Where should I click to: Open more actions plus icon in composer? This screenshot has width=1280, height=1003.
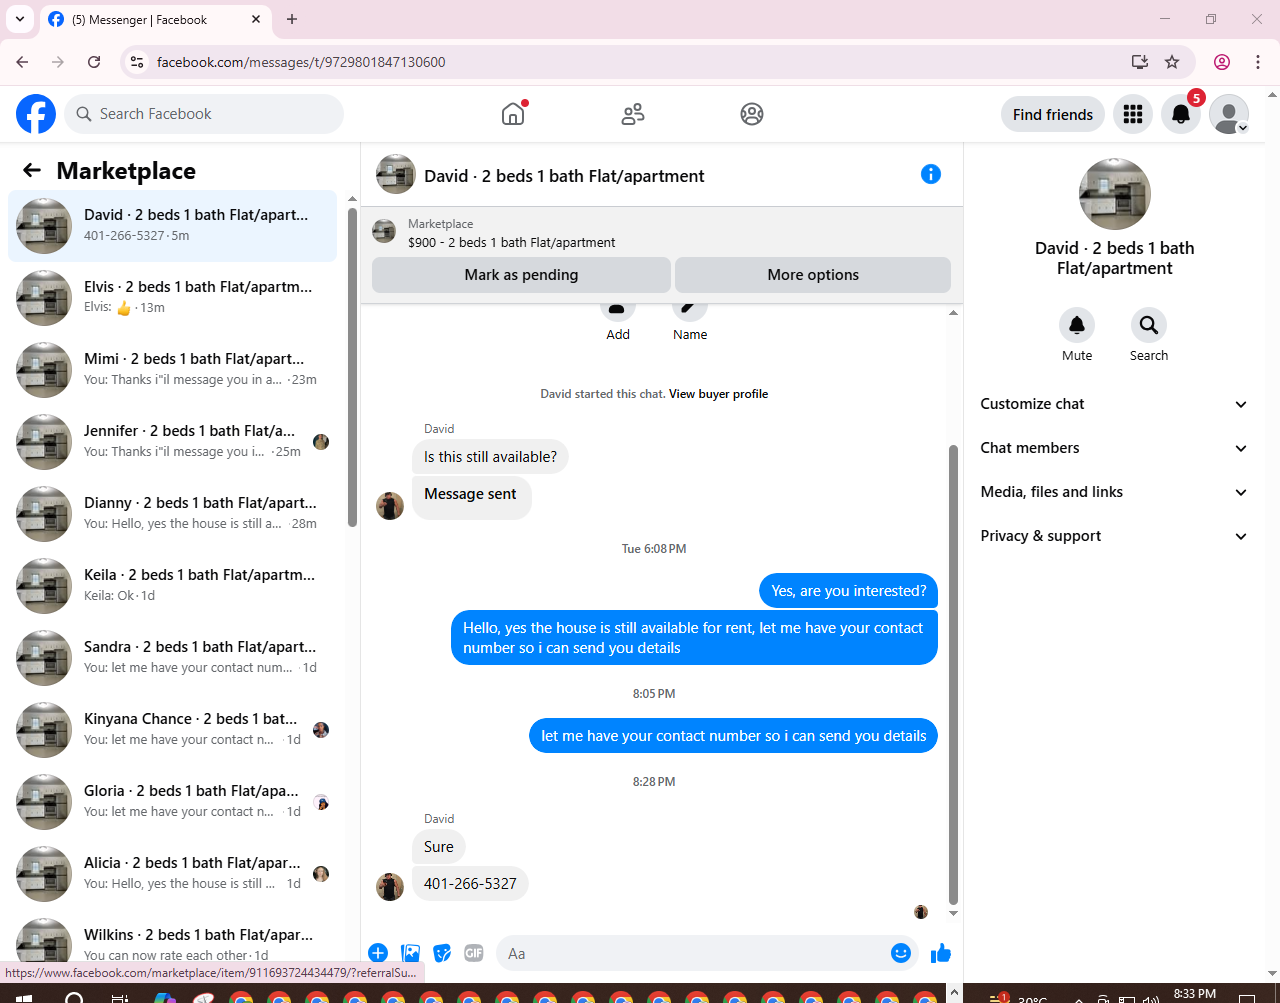pos(378,953)
